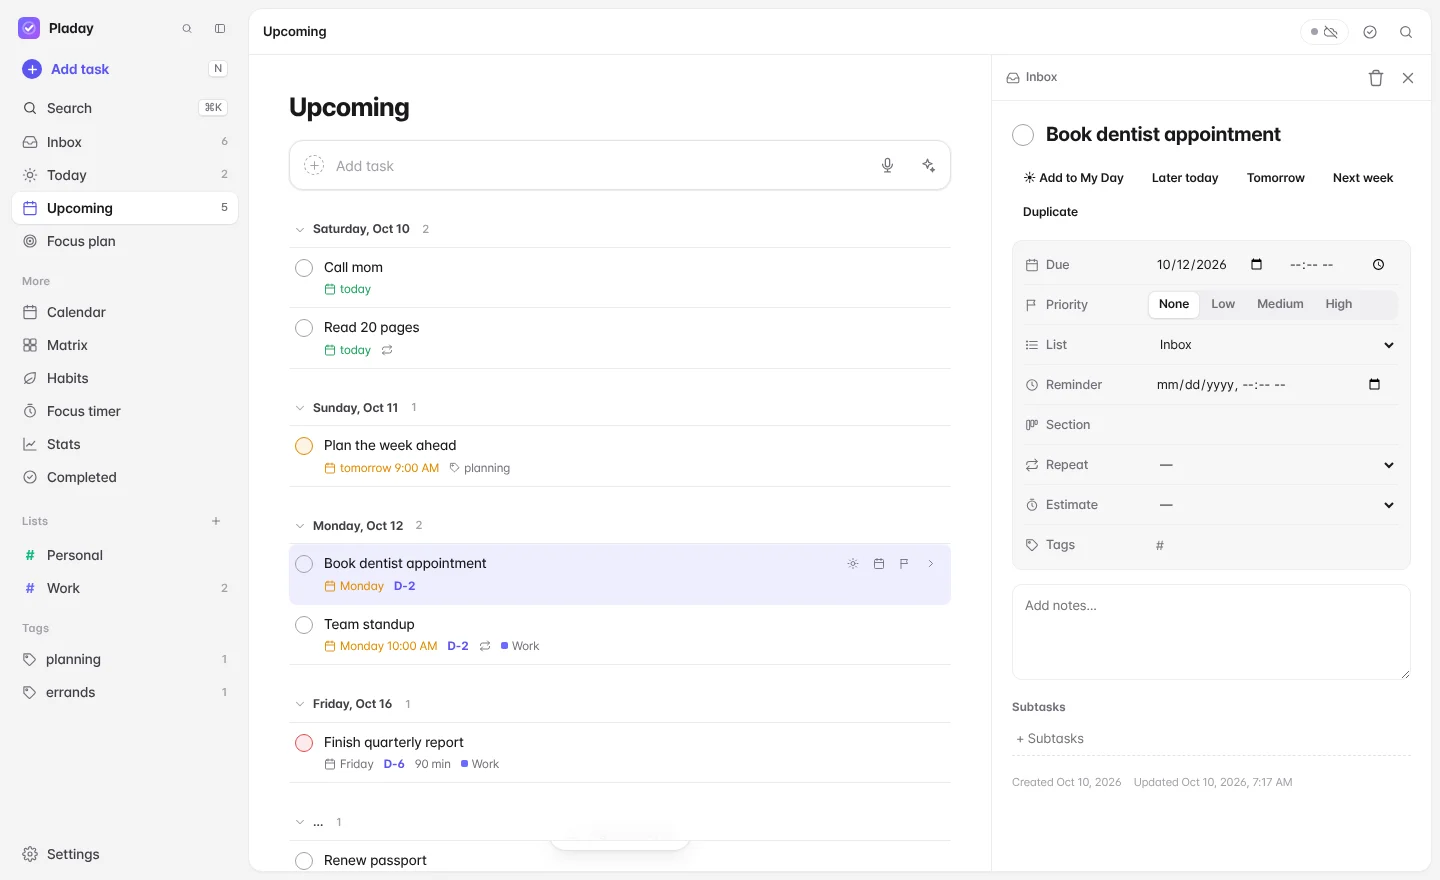The width and height of the screenshot is (1440, 880).
Task: Duplicate the task
Action: coord(1050,212)
